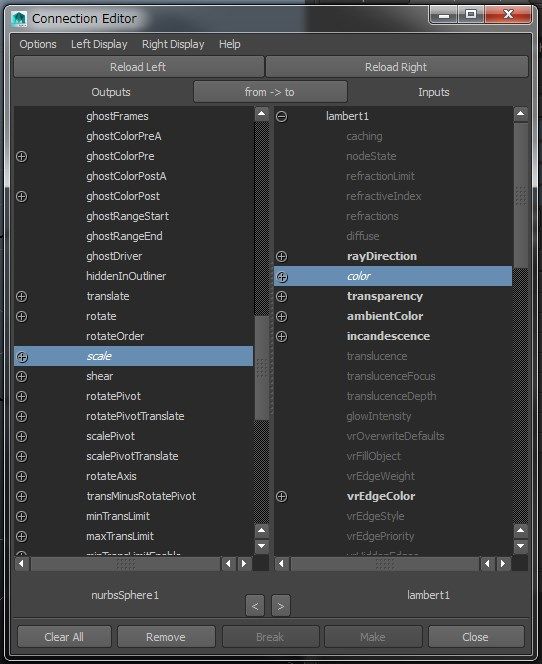The height and width of the screenshot is (664, 542).
Task: Open the Right Display menu
Action: [173, 44]
